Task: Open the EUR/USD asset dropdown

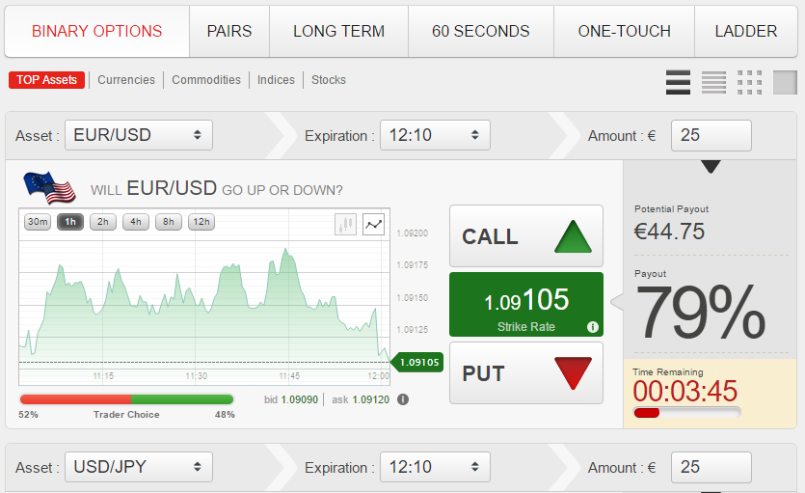Action: click(x=139, y=135)
